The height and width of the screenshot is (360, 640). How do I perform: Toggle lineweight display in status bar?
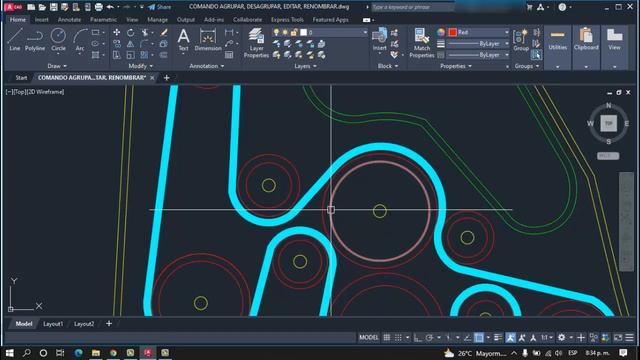coord(498,338)
